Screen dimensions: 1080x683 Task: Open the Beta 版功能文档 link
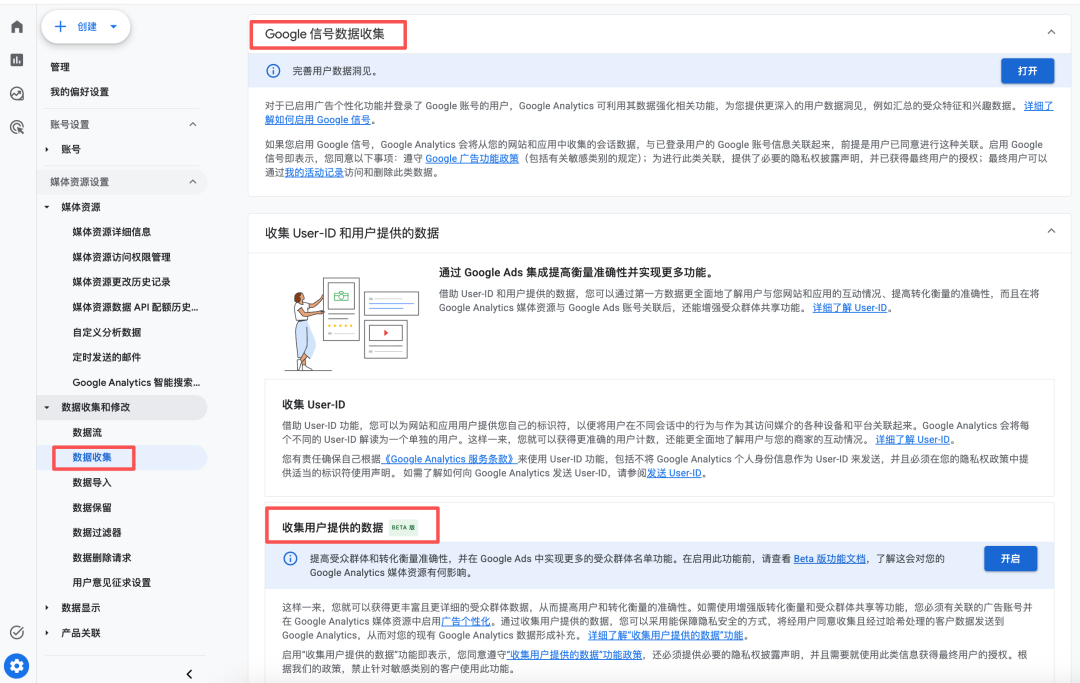coord(829,558)
